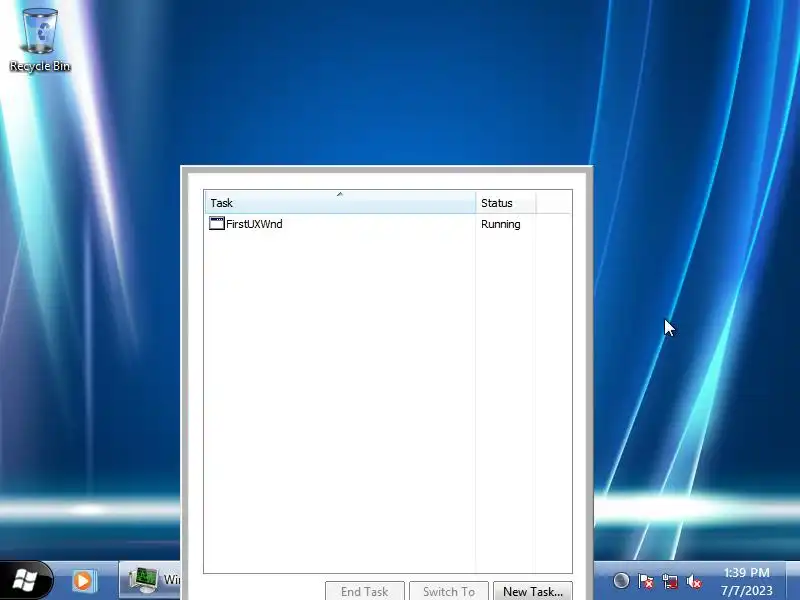Open the Windows Start orb
The height and width of the screenshot is (600, 800).
tap(24, 580)
